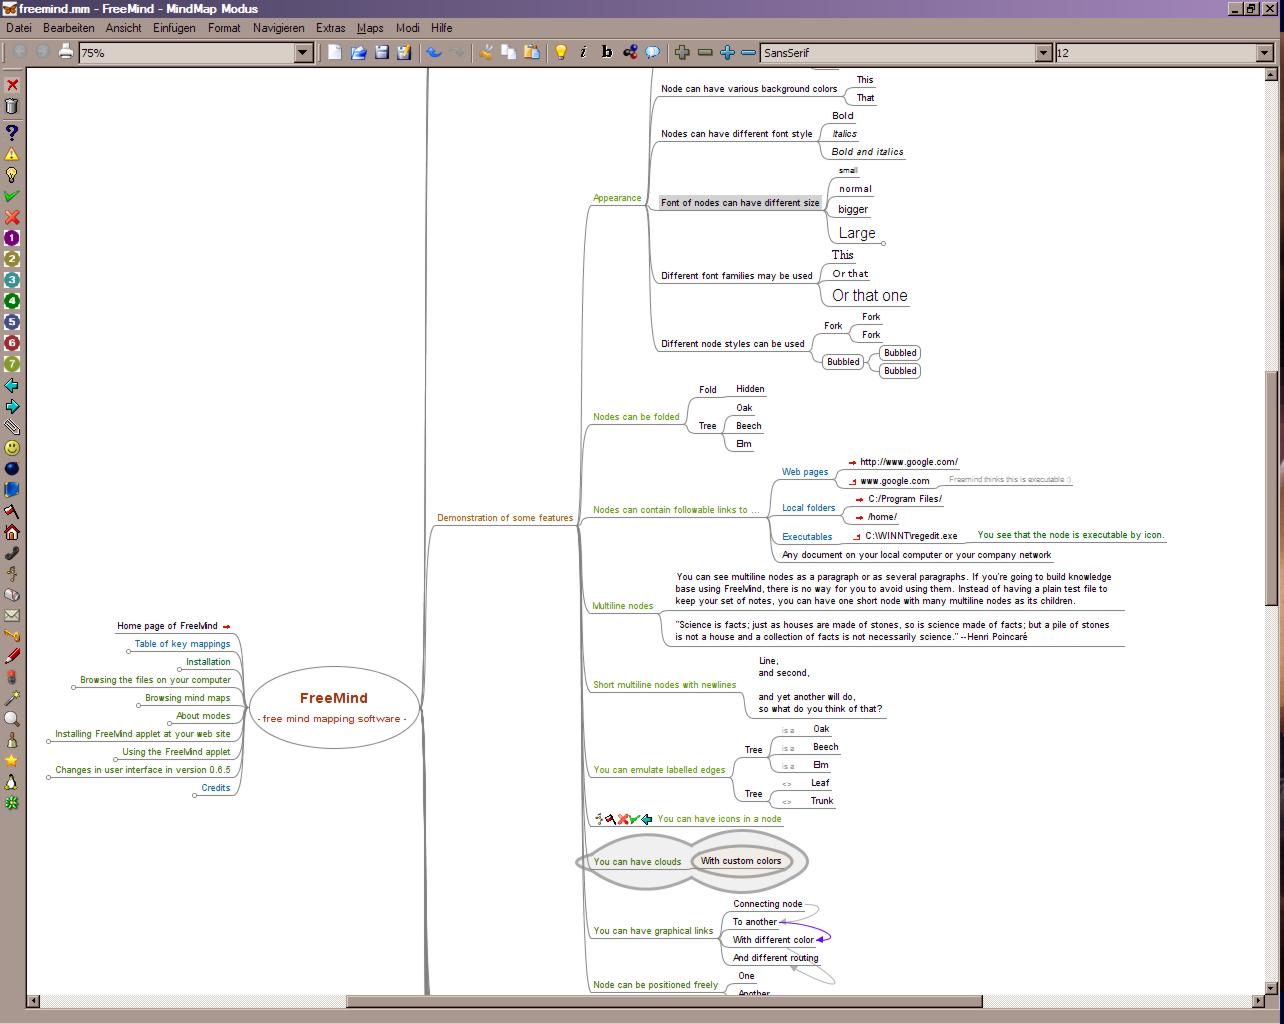Click the grey minus fold icon
This screenshot has height=1024, width=1284.
click(705, 52)
